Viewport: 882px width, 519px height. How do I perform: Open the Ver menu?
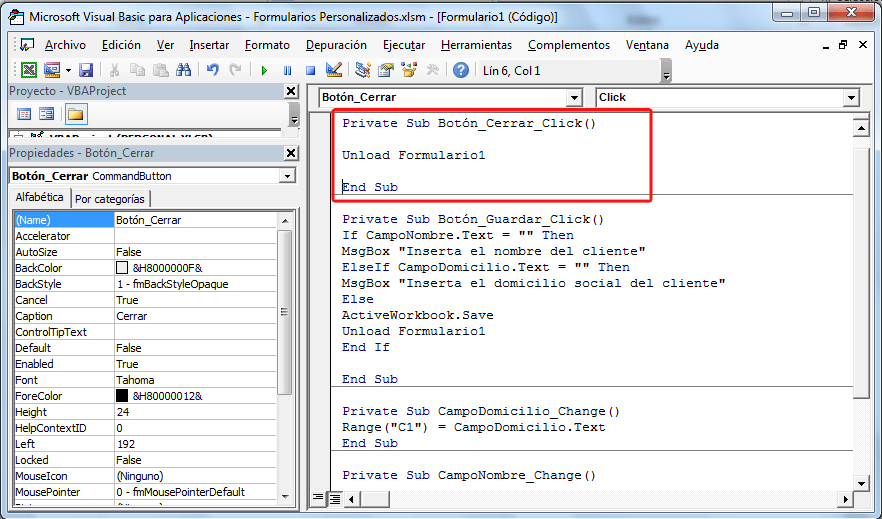[165, 45]
